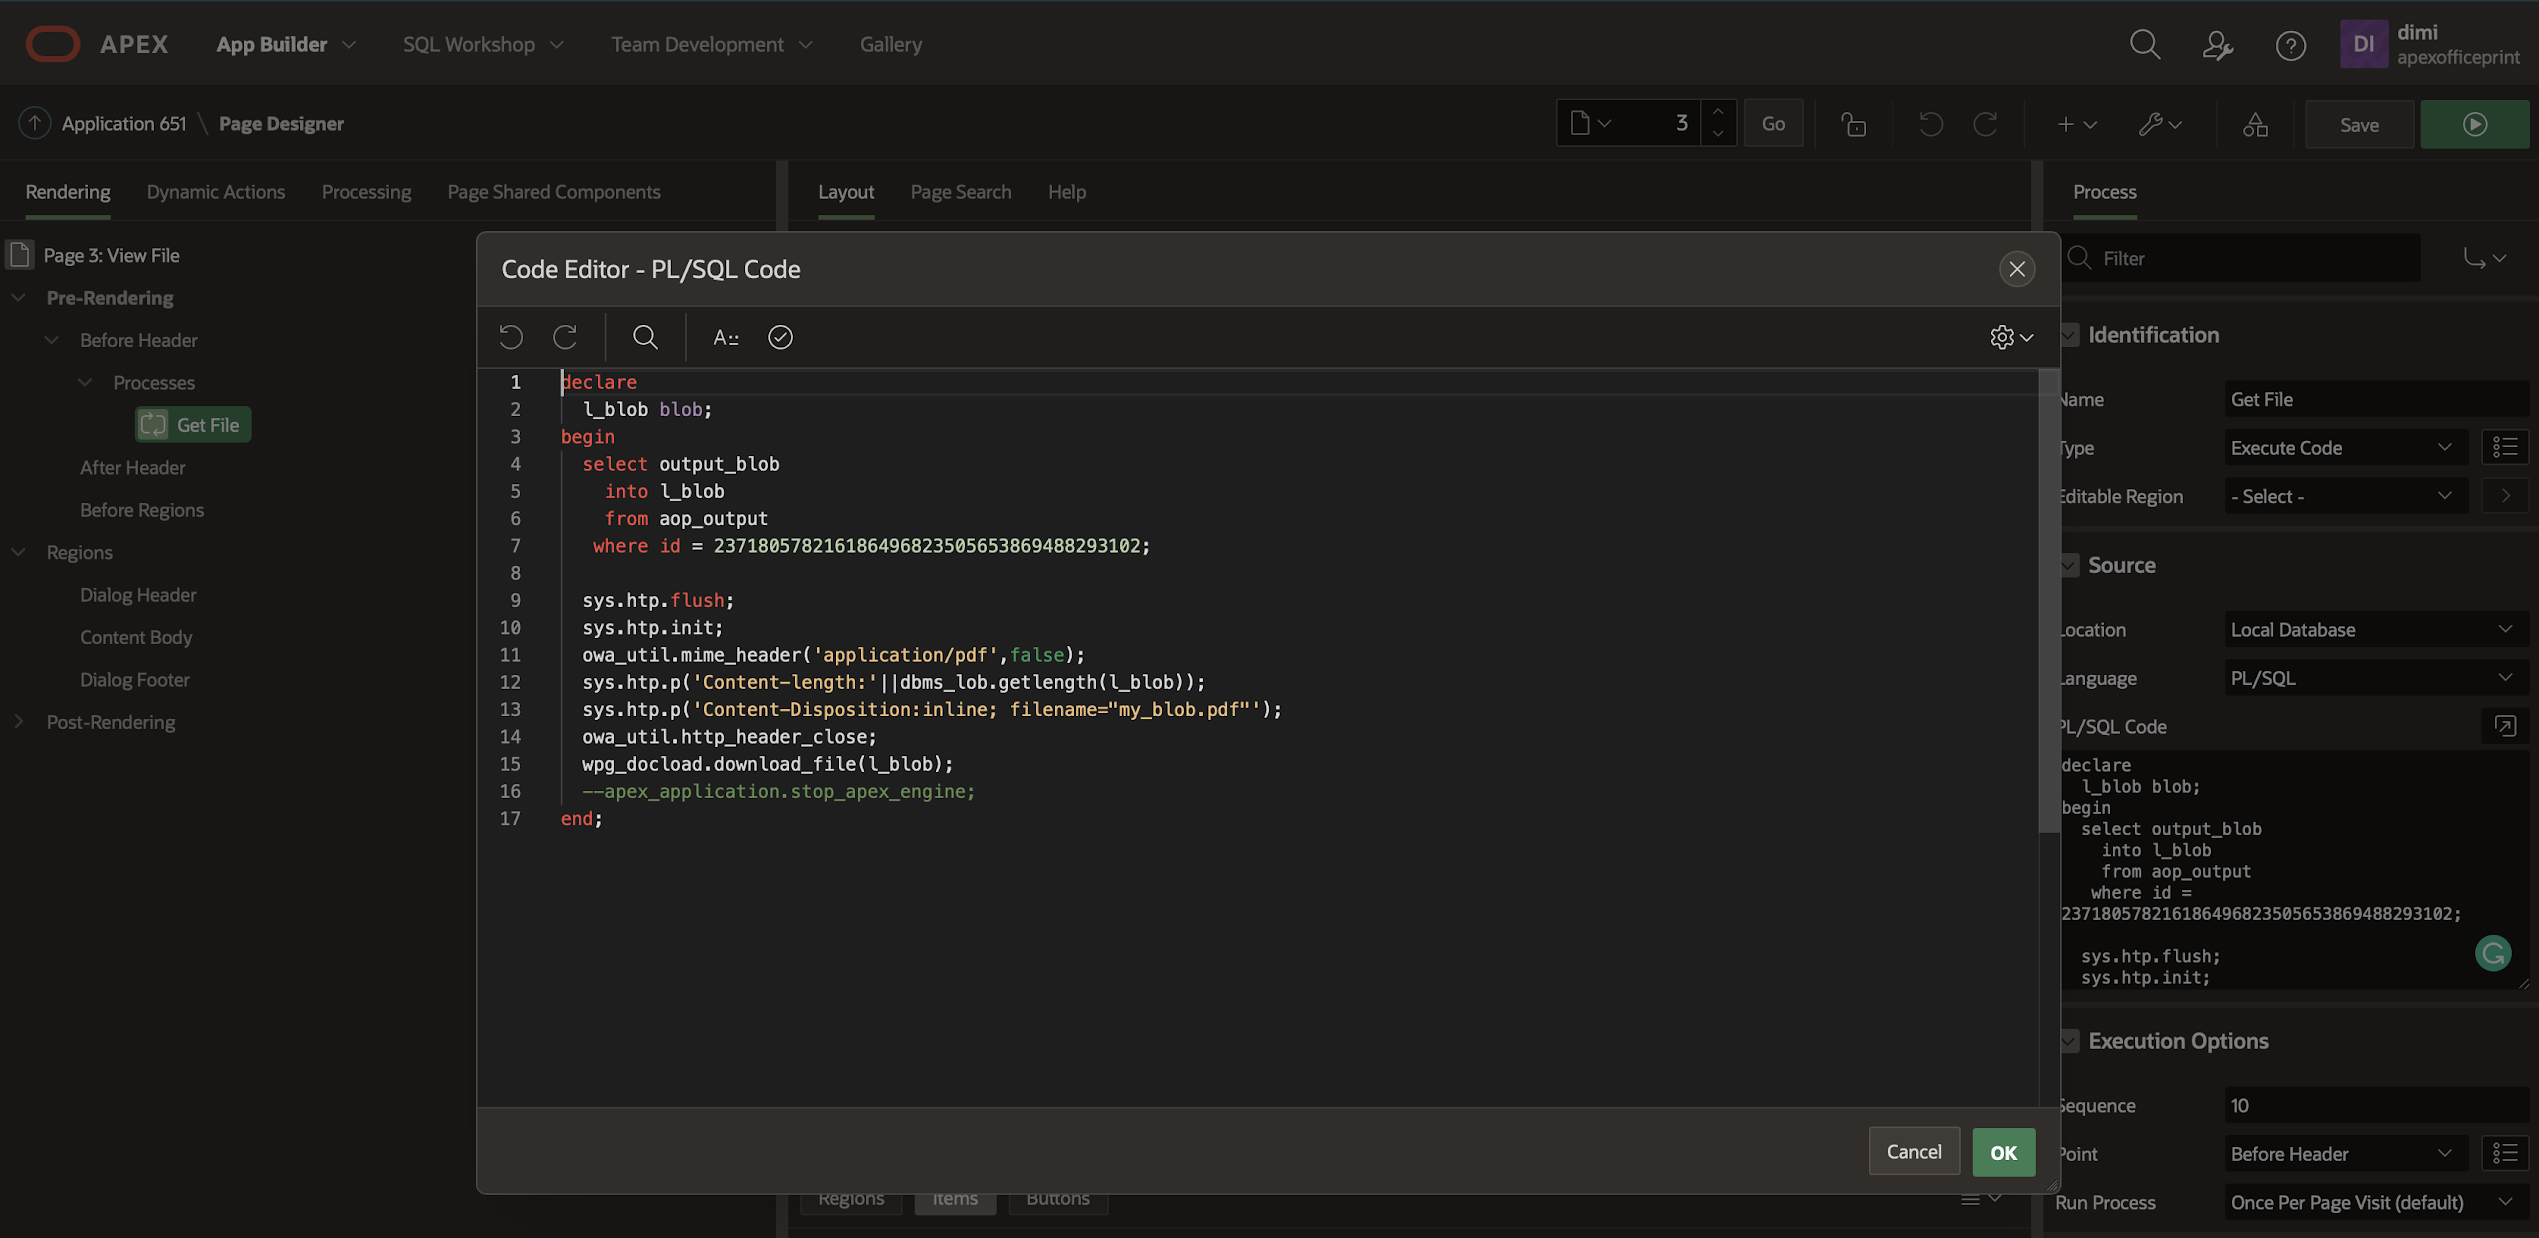Switch to the Dynamic Actions tab

coord(216,192)
